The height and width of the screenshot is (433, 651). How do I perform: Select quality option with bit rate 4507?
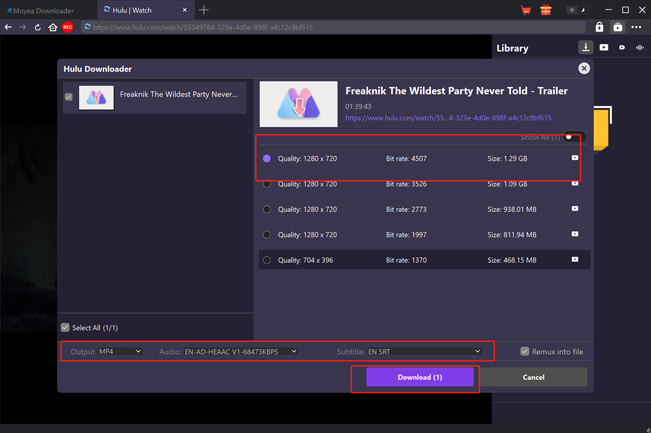point(267,159)
